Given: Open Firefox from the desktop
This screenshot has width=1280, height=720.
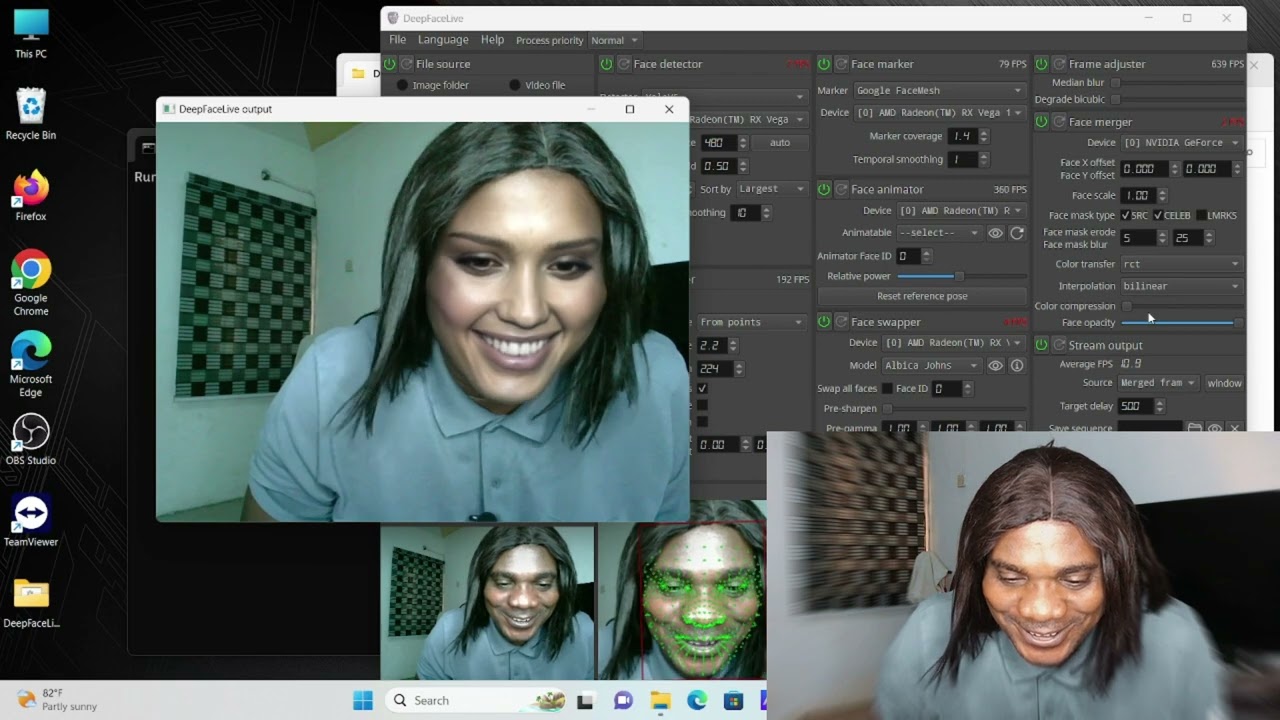Looking at the screenshot, I should [x=31, y=196].
